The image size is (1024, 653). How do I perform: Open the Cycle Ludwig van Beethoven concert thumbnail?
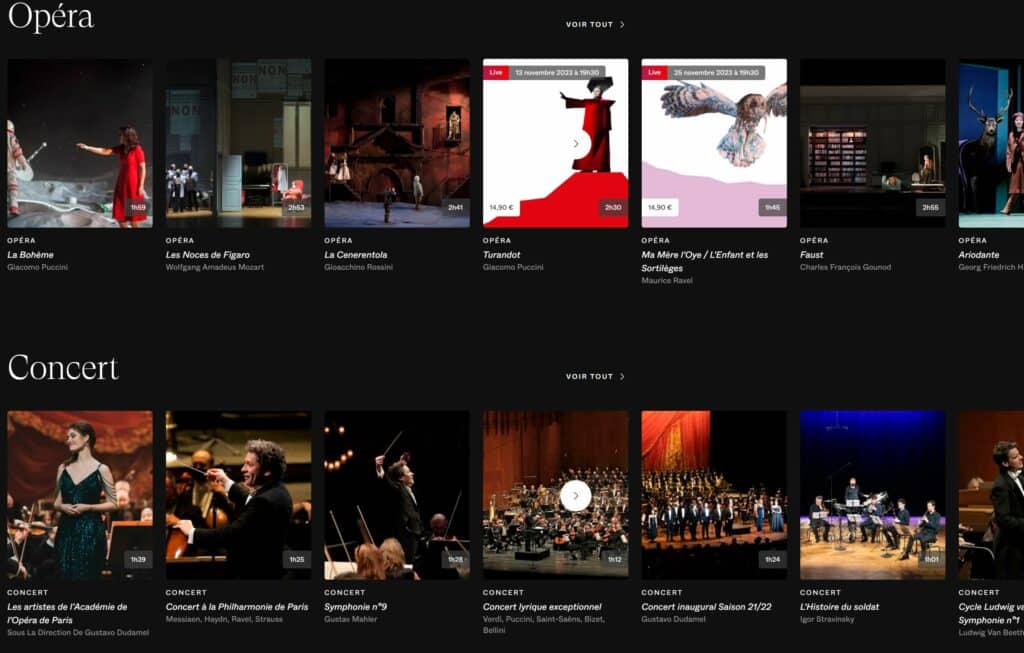991,495
